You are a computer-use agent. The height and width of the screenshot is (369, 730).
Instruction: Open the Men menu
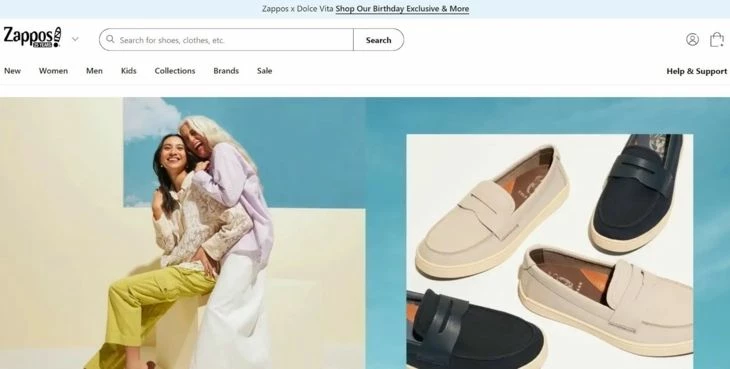[x=94, y=71]
